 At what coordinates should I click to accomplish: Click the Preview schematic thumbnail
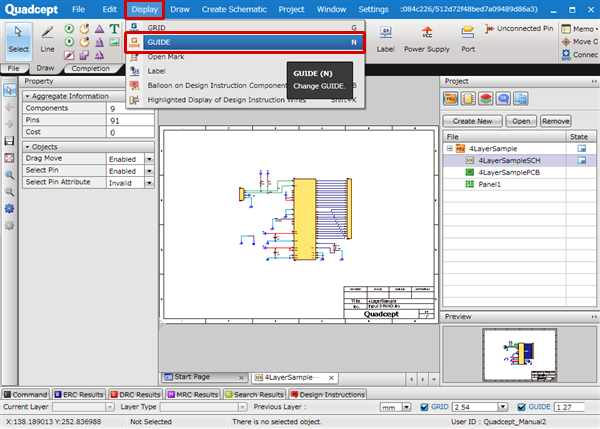(520, 355)
